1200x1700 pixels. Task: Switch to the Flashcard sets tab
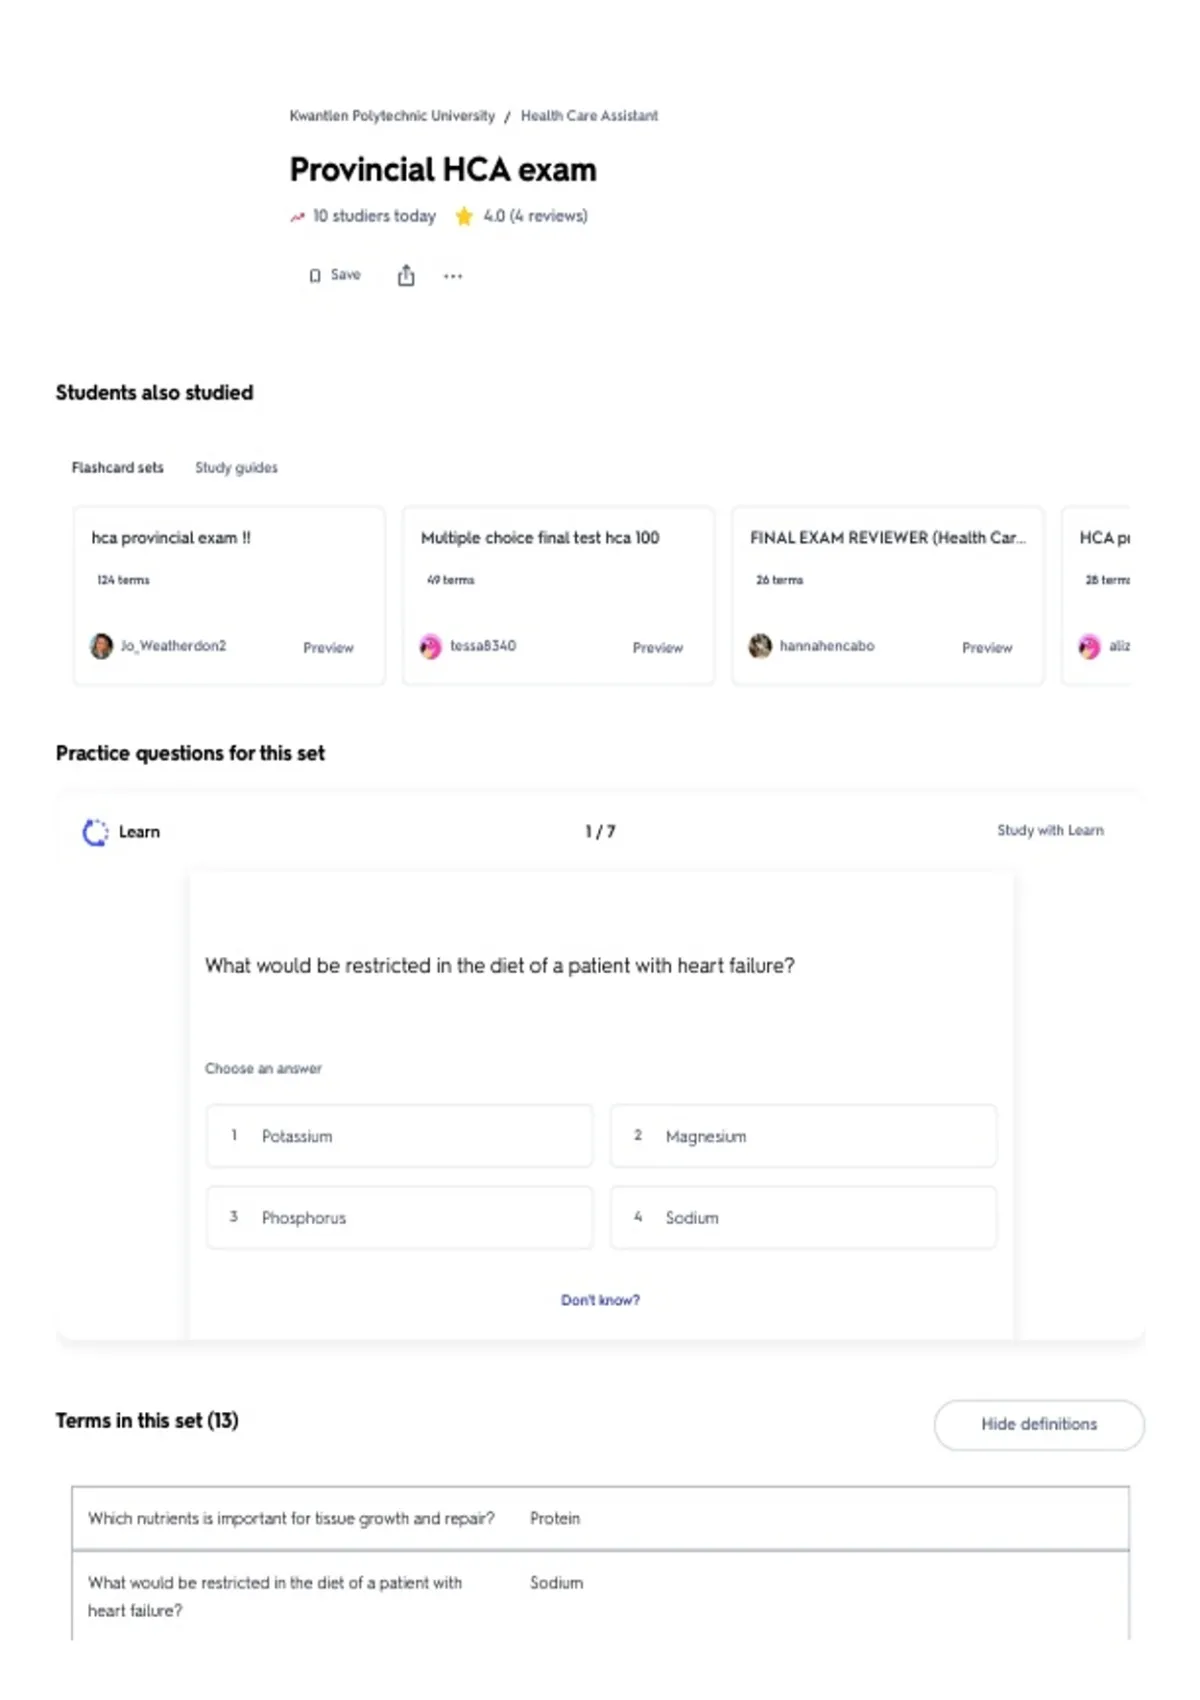pyautogui.click(x=117, y=467)
